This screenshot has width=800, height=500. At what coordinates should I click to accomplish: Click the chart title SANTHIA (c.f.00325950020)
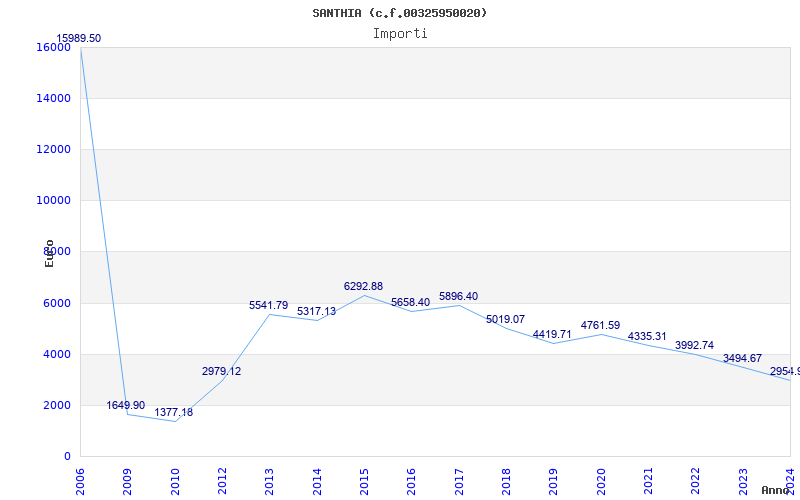tap(399, 13)
